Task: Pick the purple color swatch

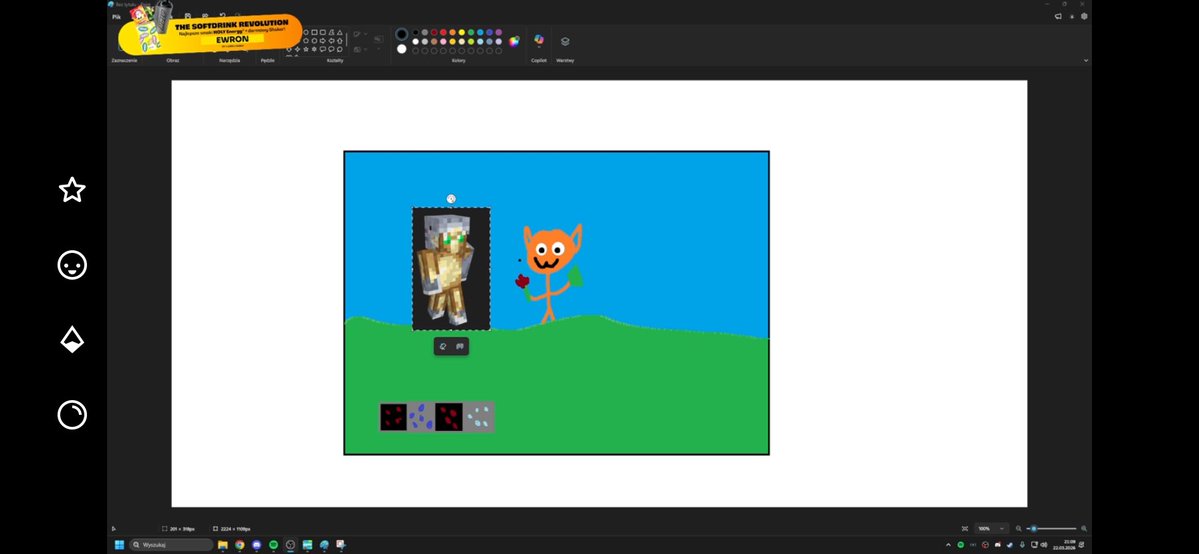Action: click(x=499, y=32)
